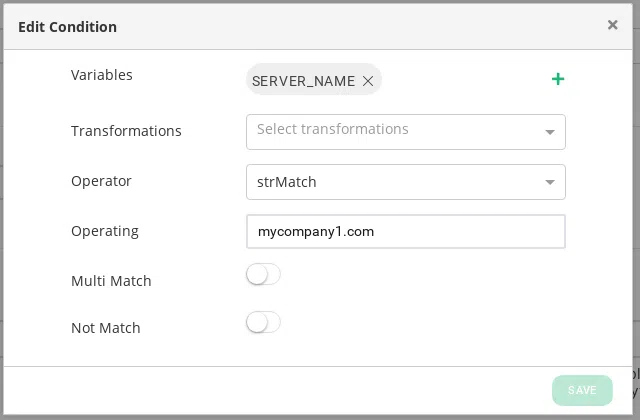Click the Not Match label
This screenshot has width=640, height=420.
pyautogui.click(x=106, y=328)
